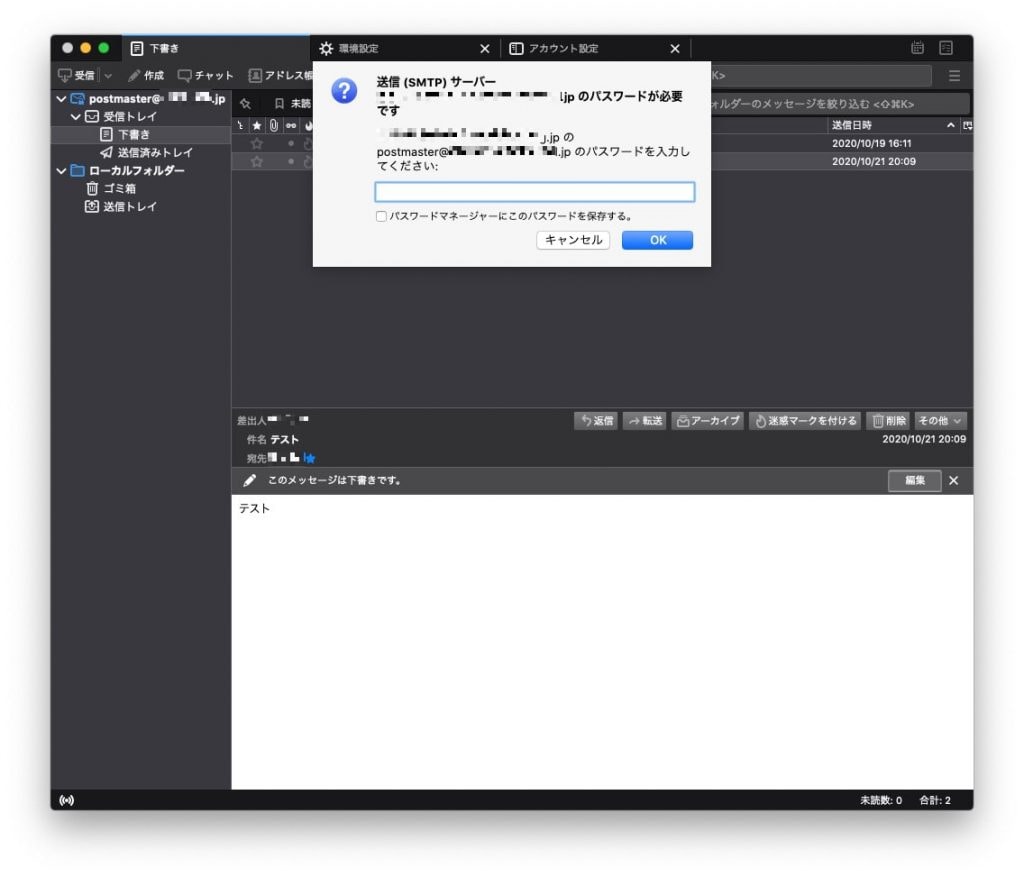Open the hamburger application menu
The image size is (1024, 877).
pyautogui.click(x=954, y=75)
